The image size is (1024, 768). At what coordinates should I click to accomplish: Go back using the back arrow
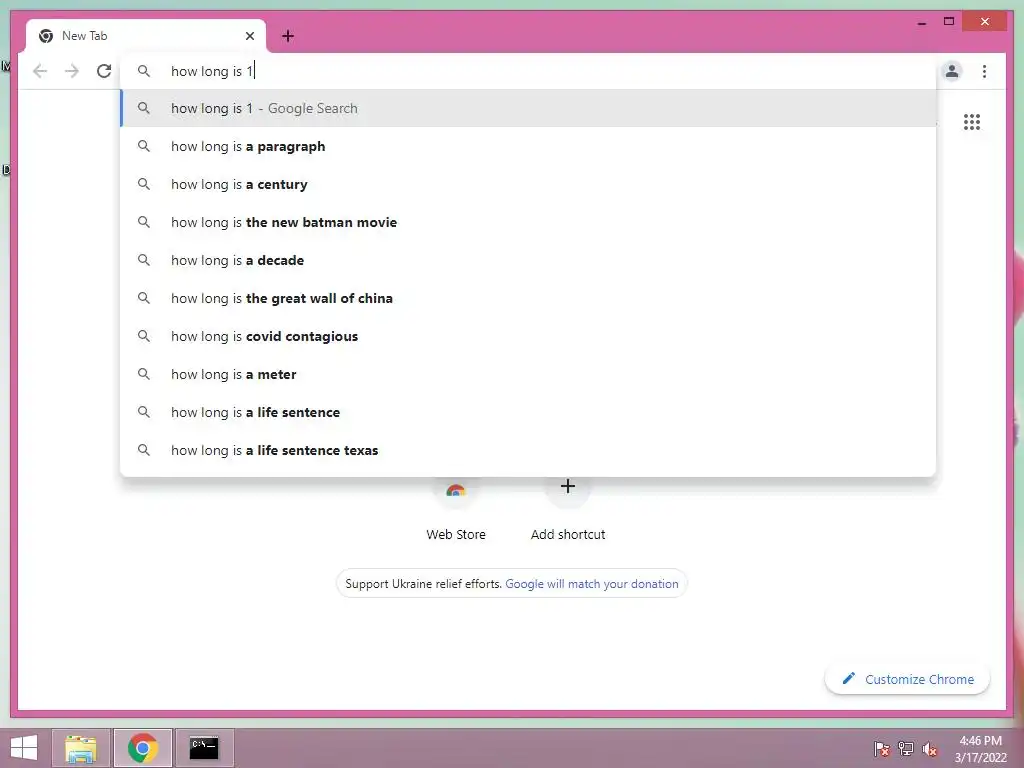tap(40, 71)
